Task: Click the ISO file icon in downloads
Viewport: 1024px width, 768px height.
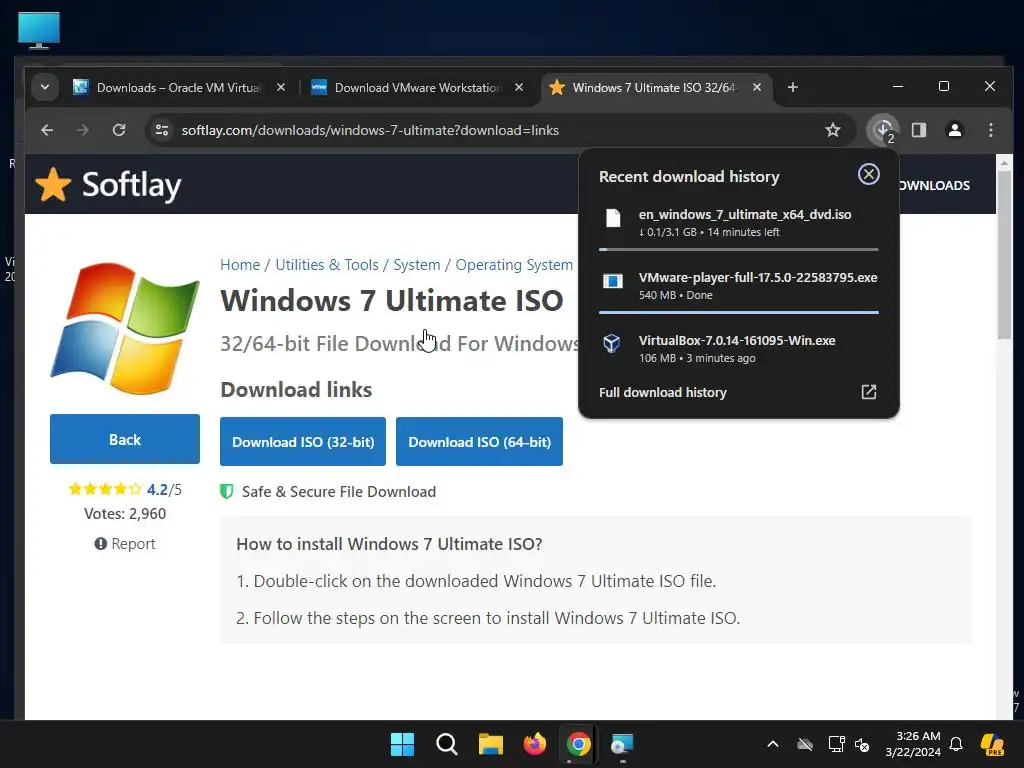Action: (x=613, y=218)
